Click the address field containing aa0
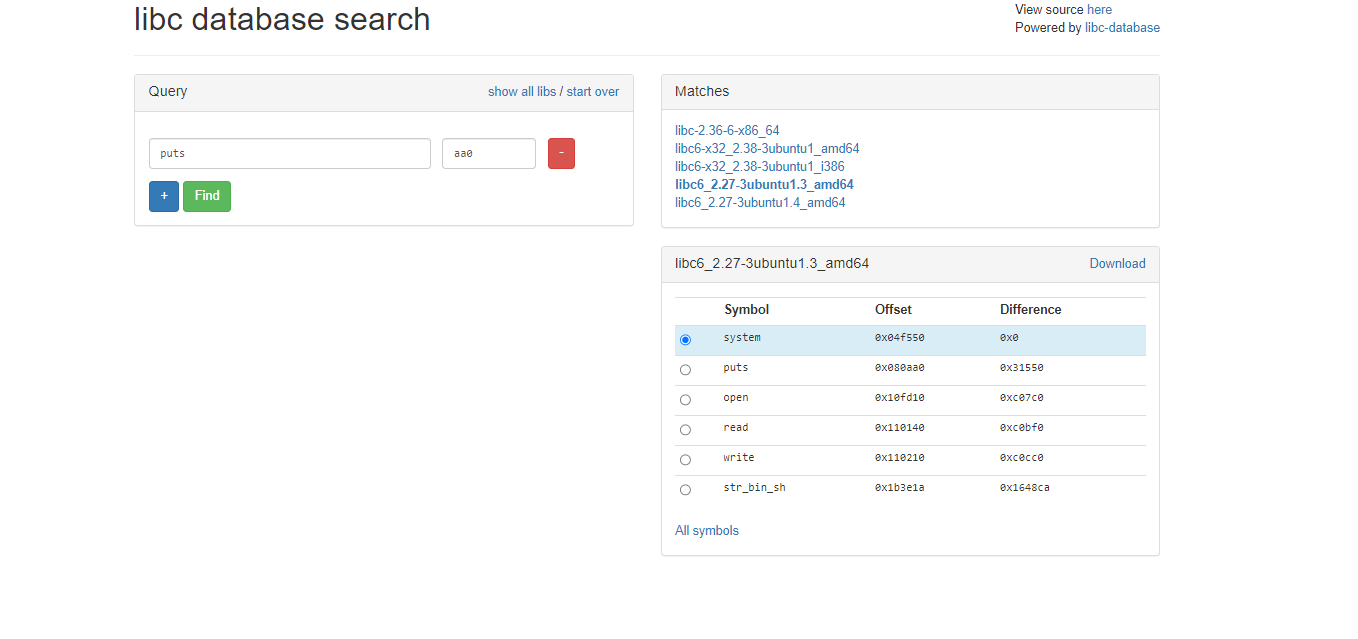This screenshot has height=639, width=1358. 488,154
